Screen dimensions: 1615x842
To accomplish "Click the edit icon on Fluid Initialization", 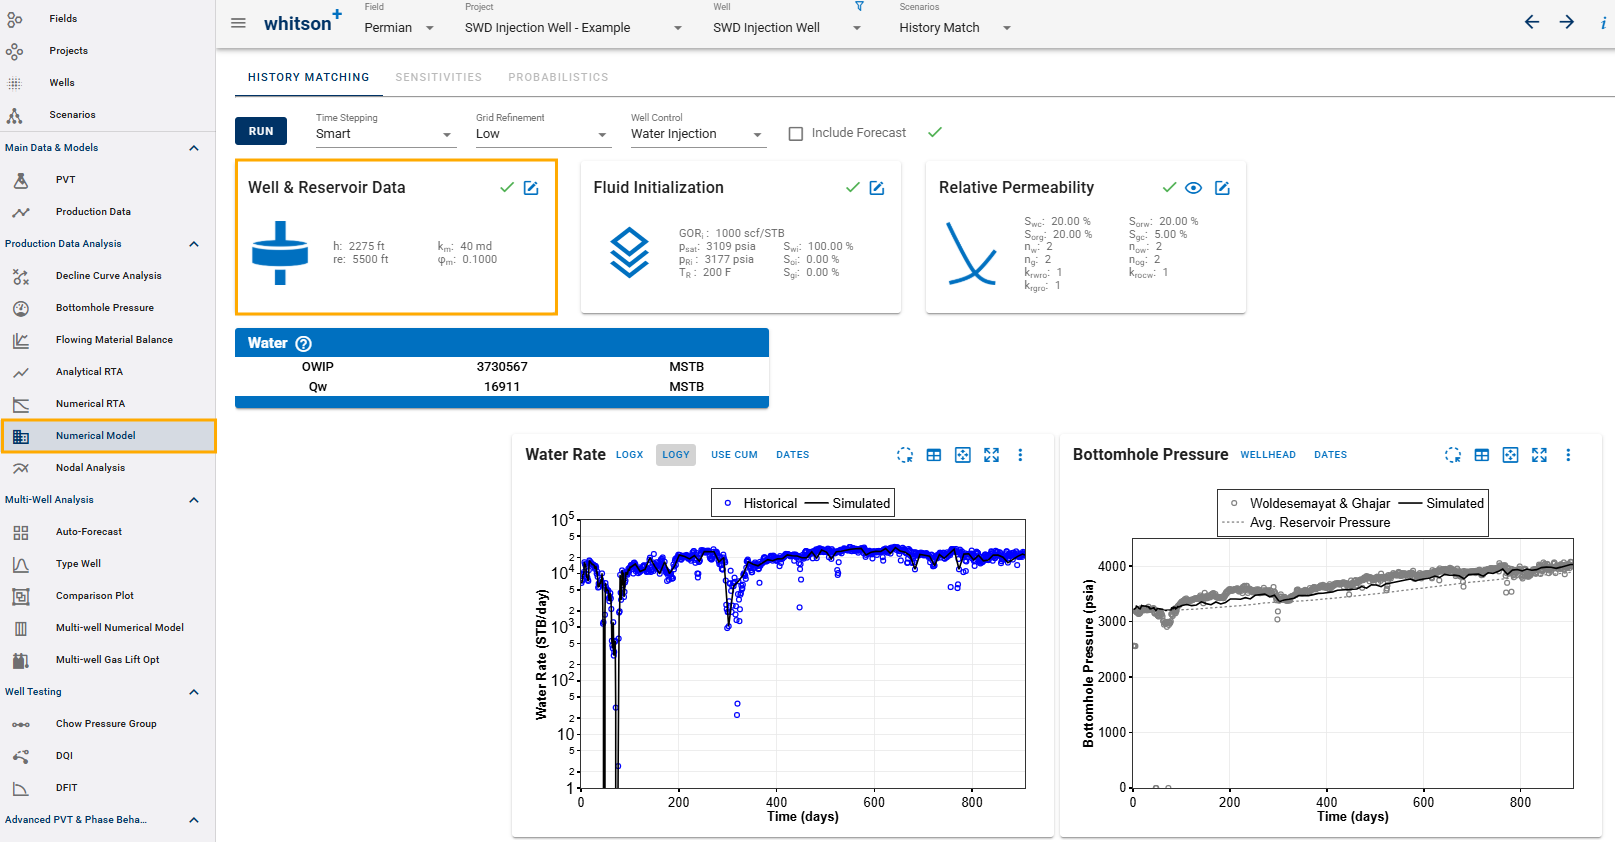I will point(877,188).
